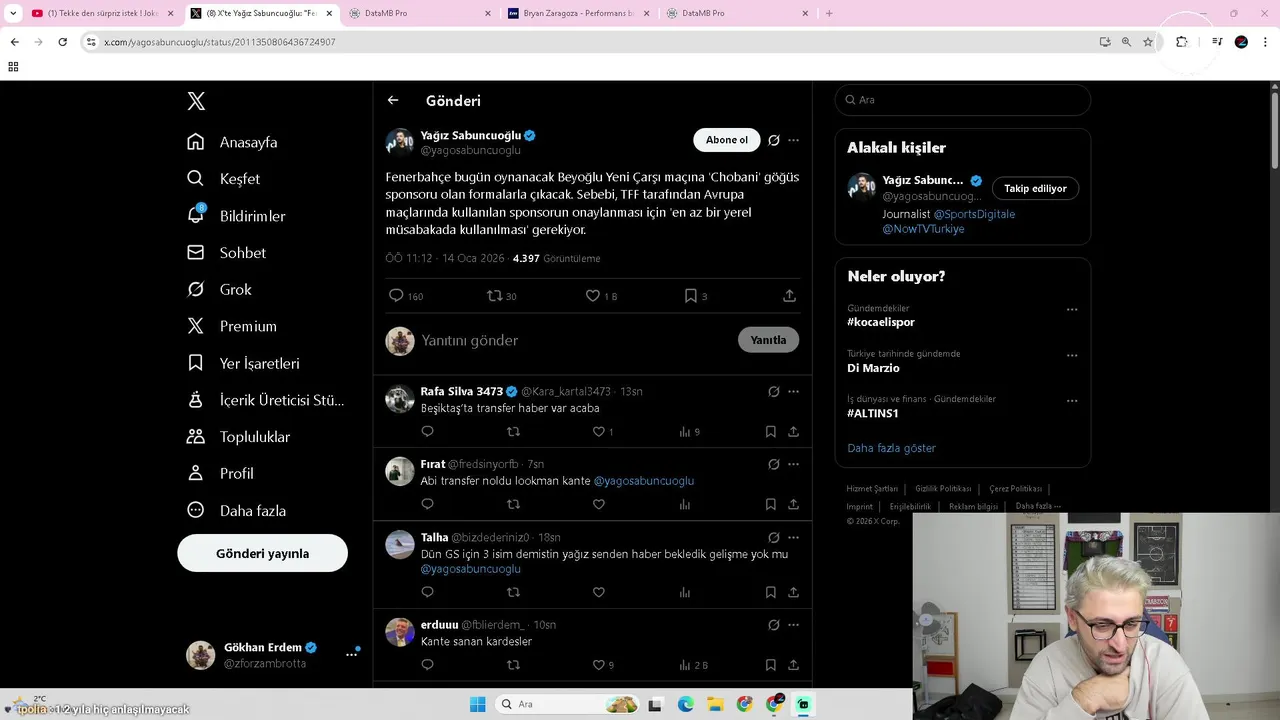This screenshot has width=1280, height=720.
Task: Open @SportsDigitale link
Action: (974, 214)
